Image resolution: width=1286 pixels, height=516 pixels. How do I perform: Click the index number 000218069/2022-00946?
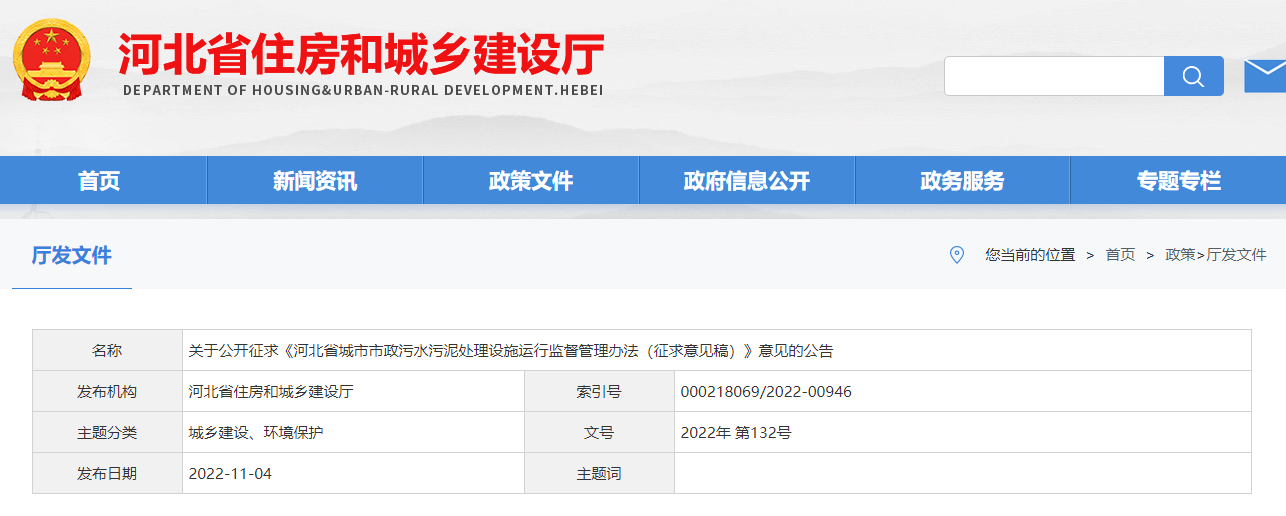(x=766, y=392)
